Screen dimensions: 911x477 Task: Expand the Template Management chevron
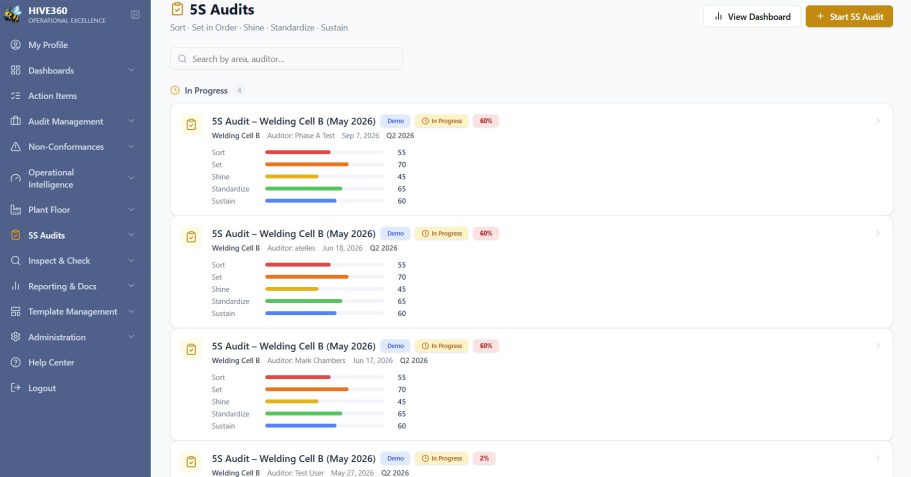point(131,312)
